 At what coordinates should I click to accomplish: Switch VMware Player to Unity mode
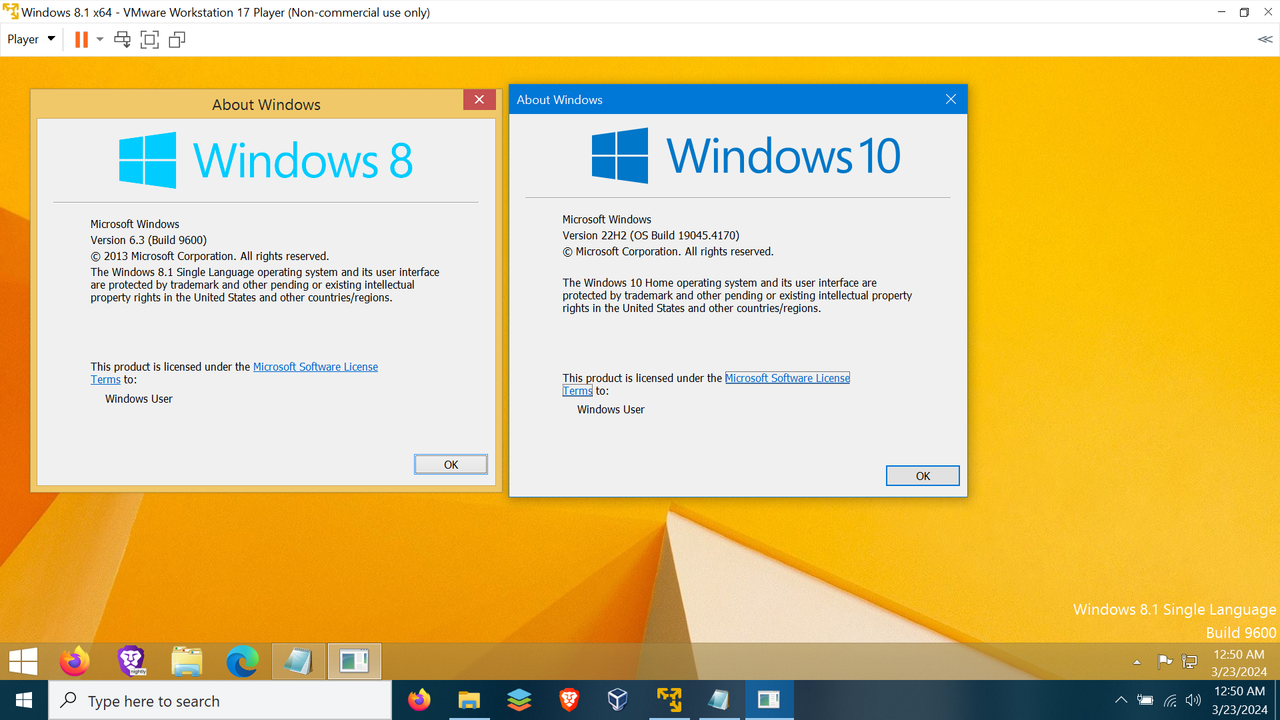coord(177,39)
